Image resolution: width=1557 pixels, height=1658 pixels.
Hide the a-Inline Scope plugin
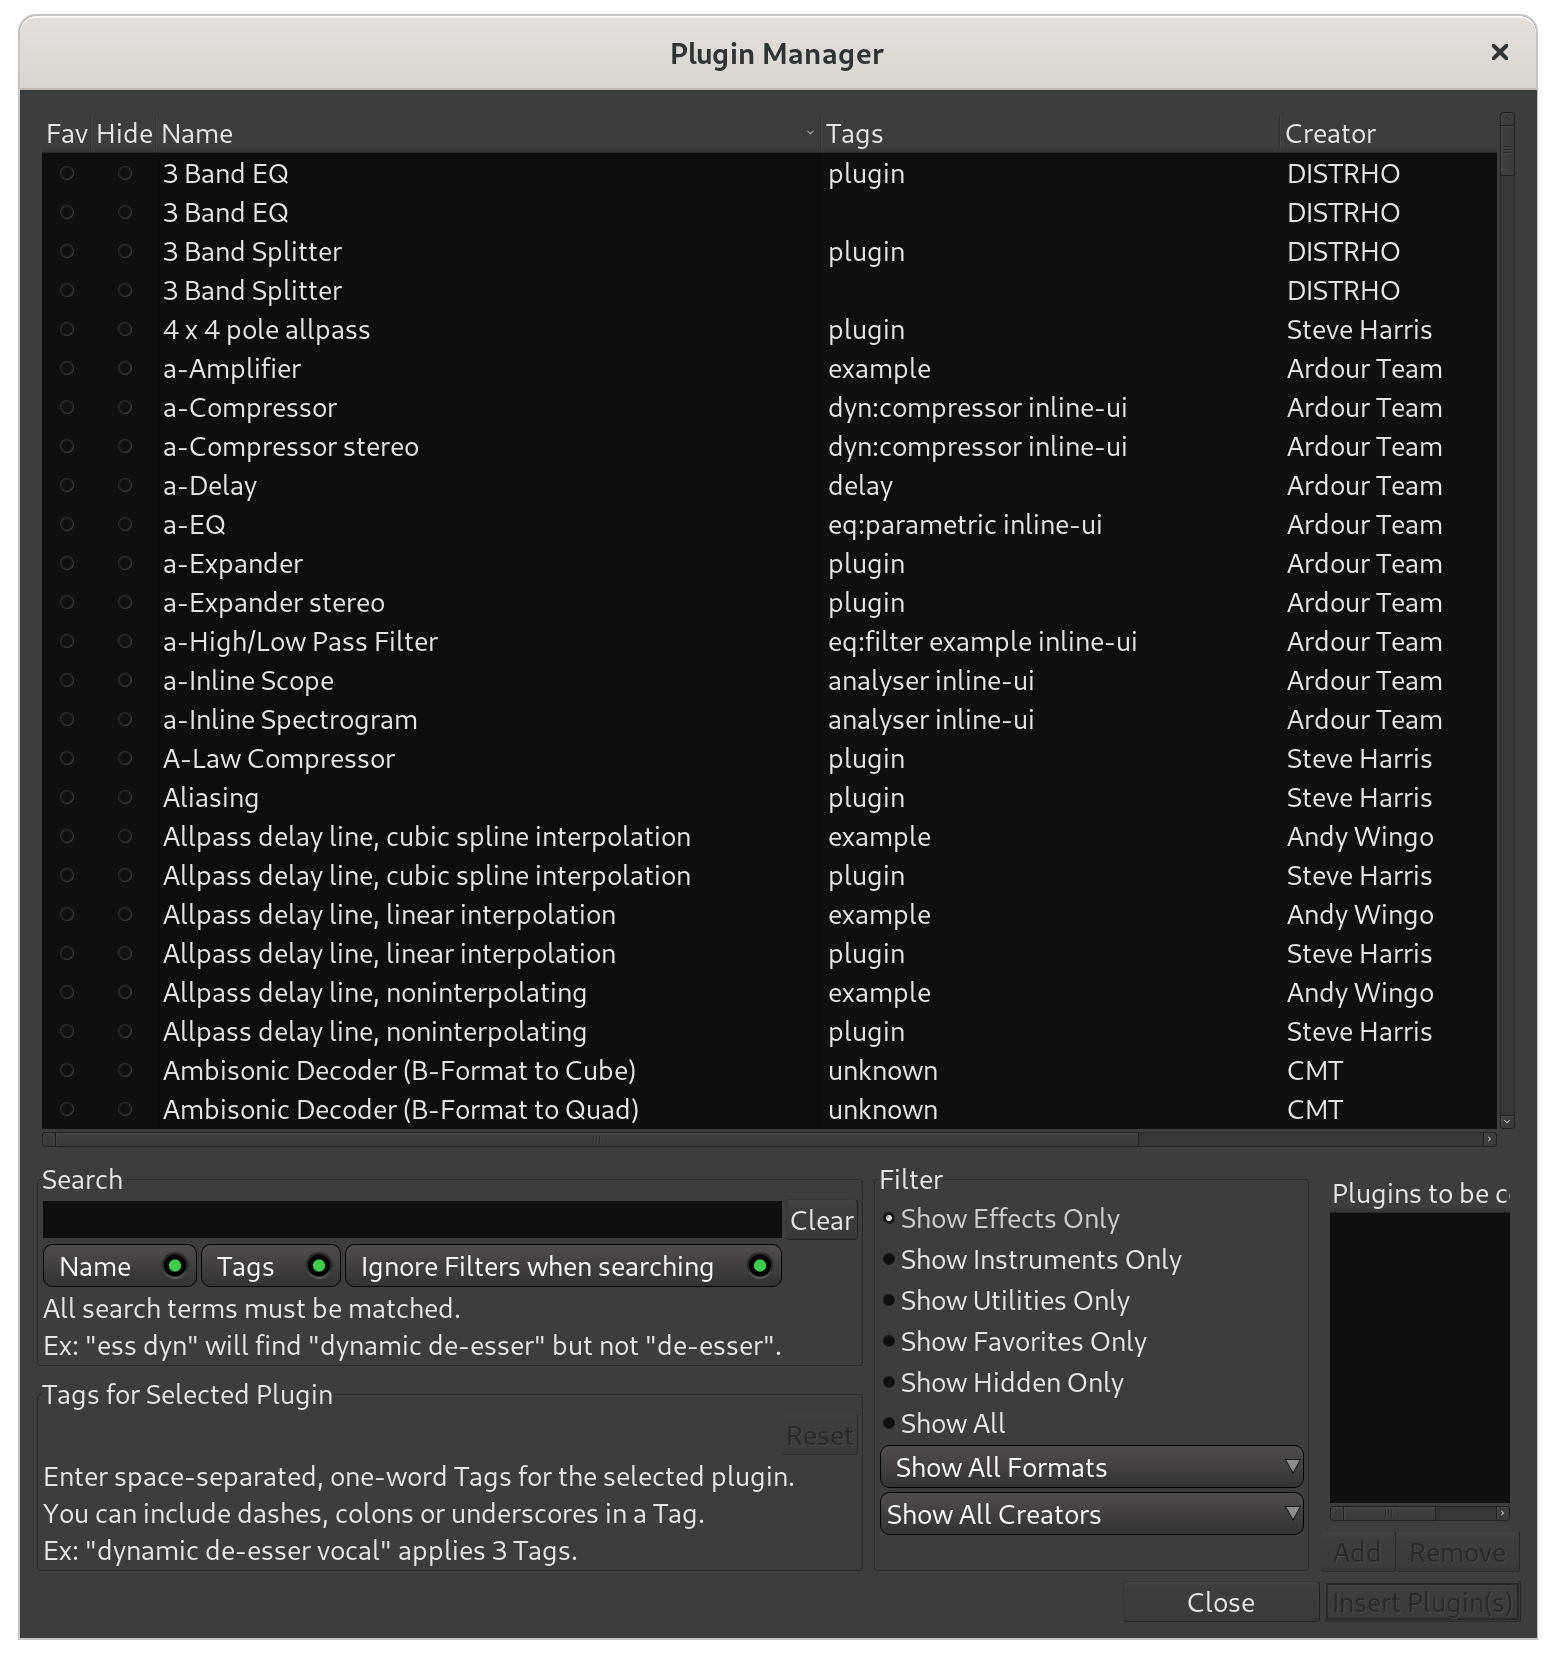(x=125, y=681)
